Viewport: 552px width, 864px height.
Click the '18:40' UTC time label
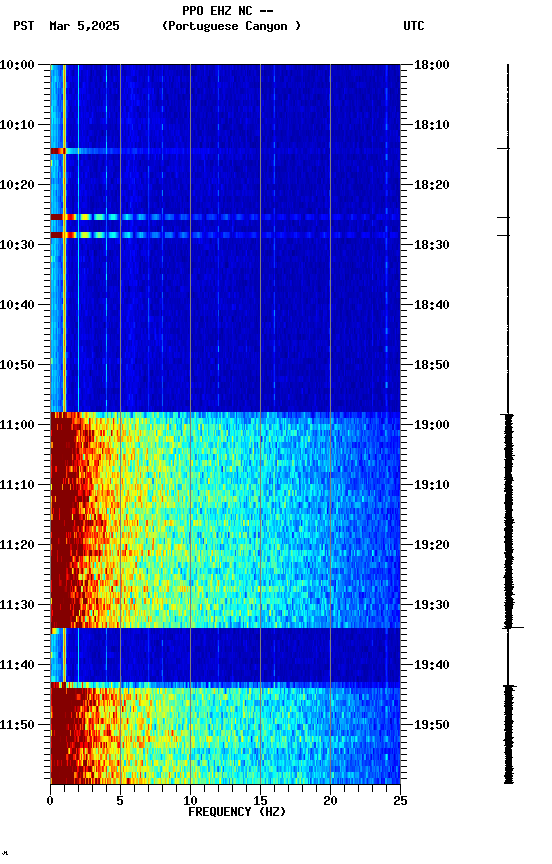coord(432,305)
